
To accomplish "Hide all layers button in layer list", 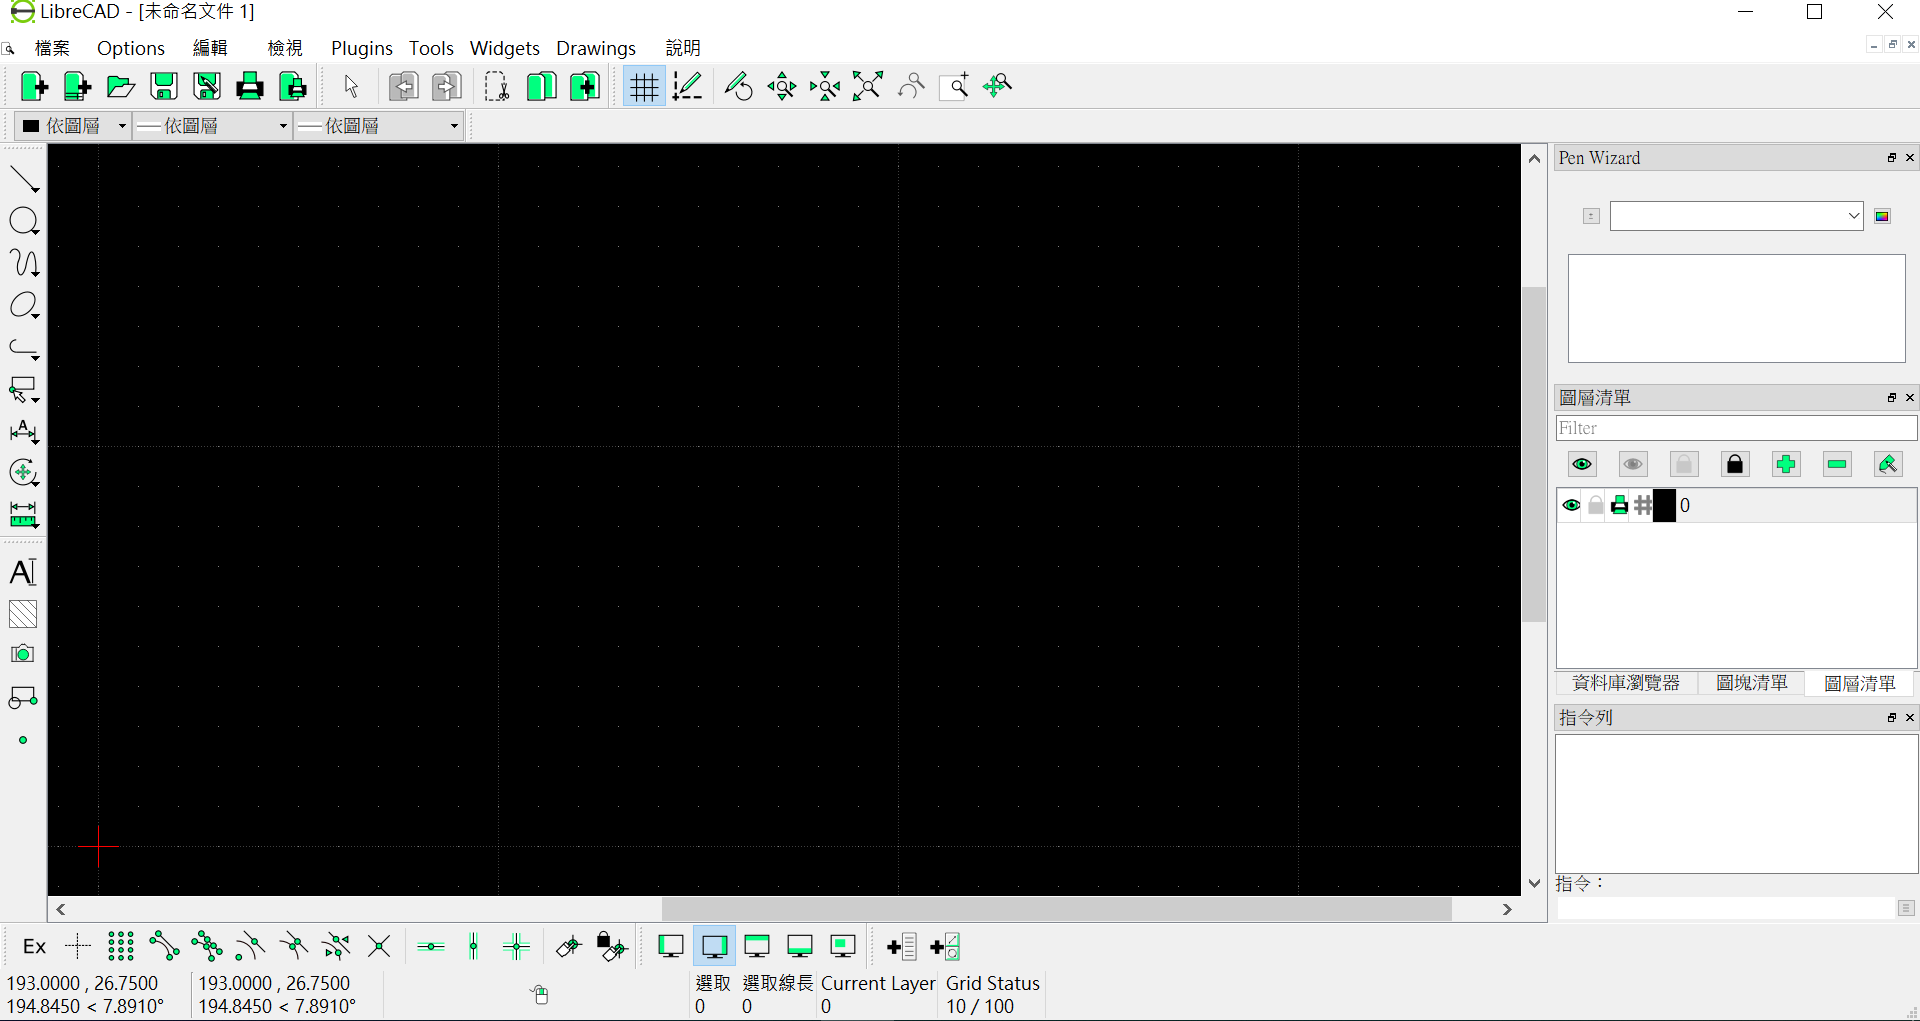I will click(1633, 464).
